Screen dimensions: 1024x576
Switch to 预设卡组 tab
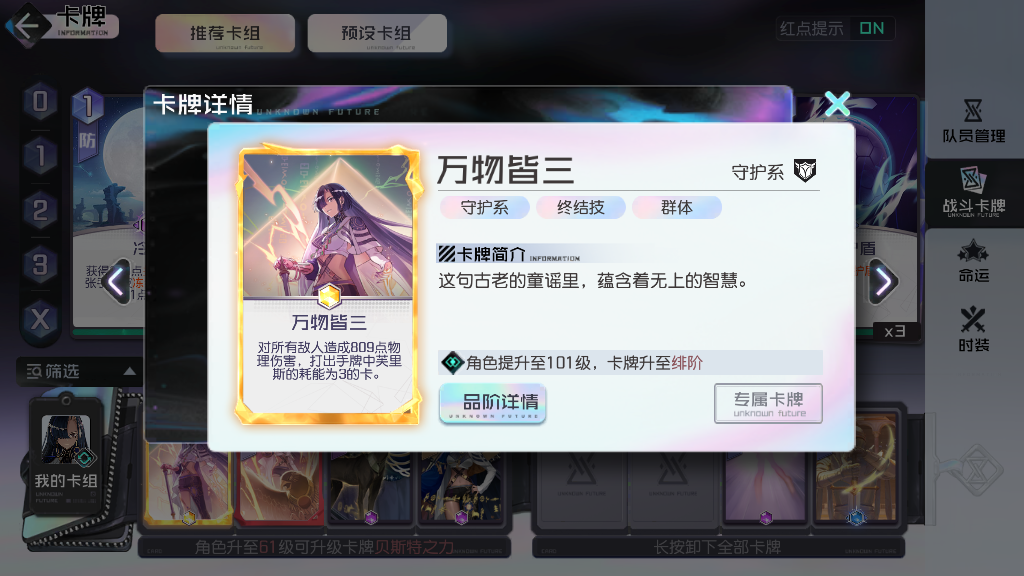pos(377,33)
